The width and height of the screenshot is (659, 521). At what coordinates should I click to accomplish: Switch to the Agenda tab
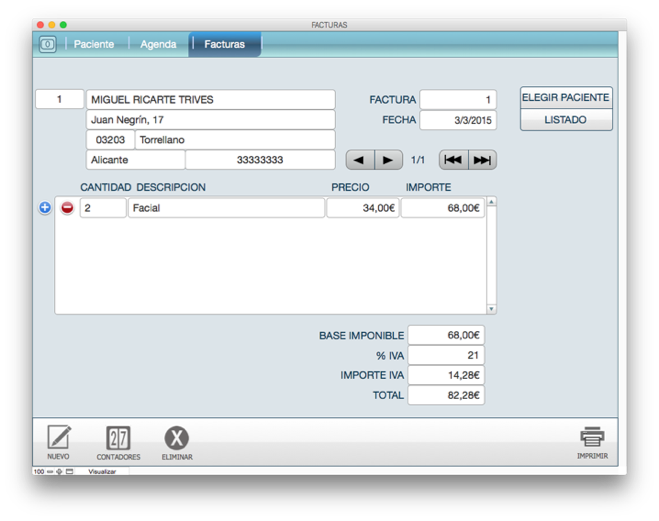(158, 44)
